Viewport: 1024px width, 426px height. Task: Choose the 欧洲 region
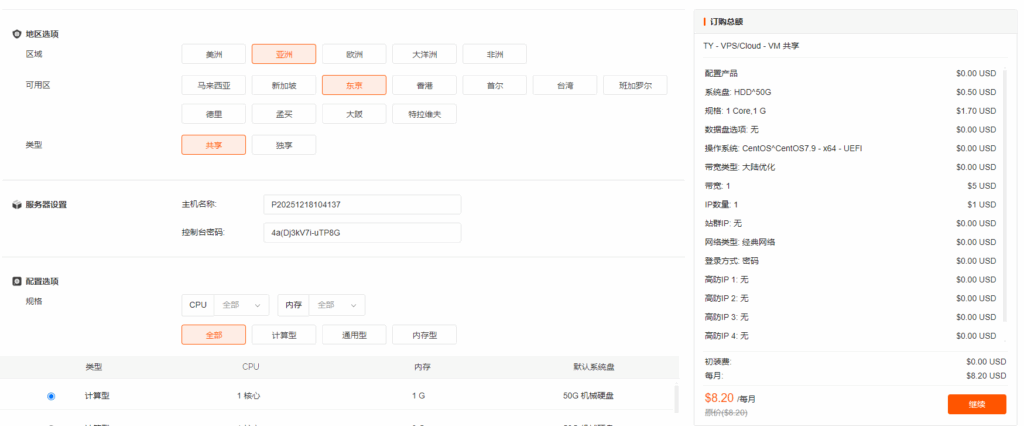coord(354,54)
